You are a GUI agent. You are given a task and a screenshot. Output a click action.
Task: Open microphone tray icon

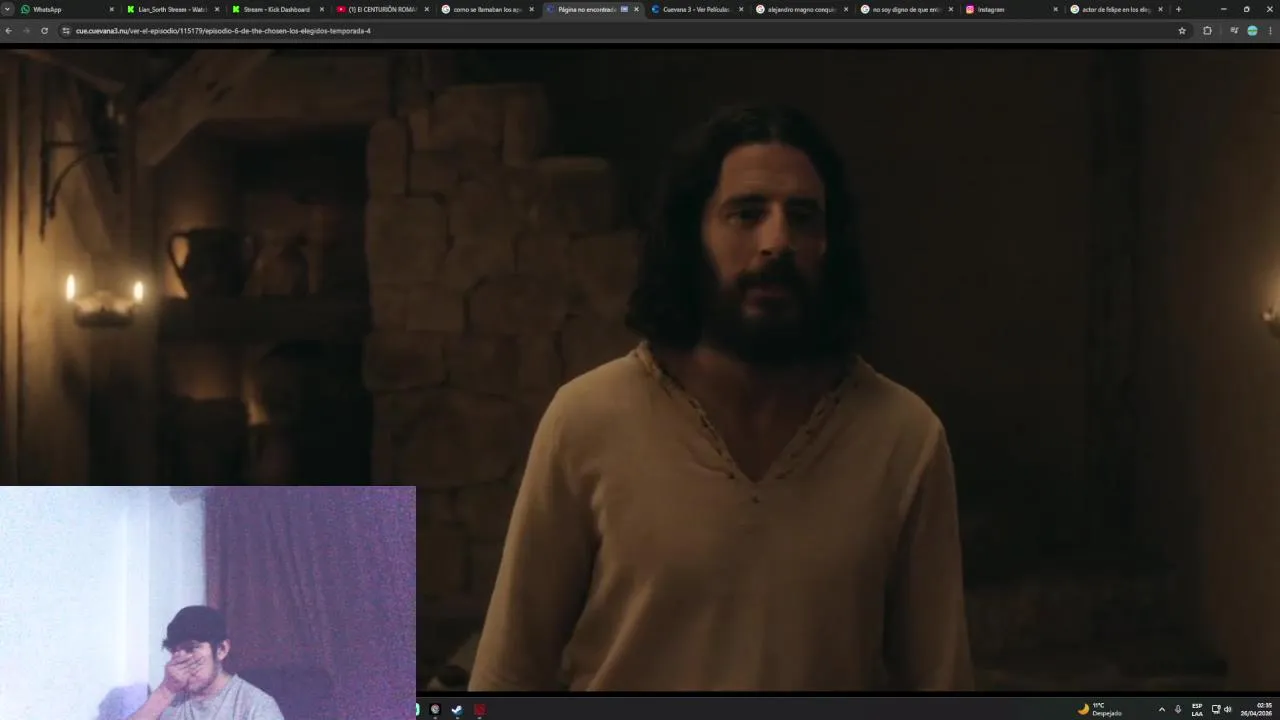point(1178,710)
